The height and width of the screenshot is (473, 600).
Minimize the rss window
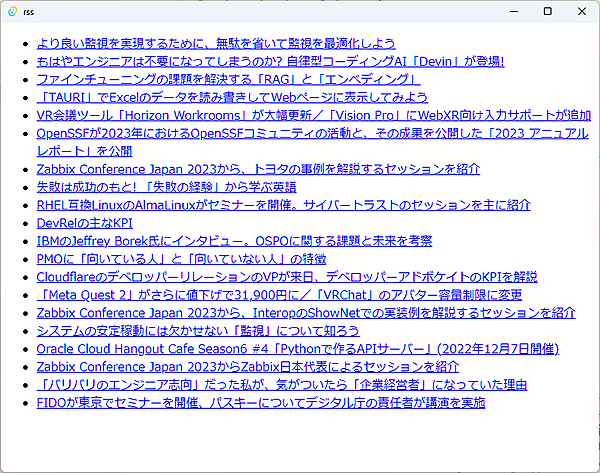click(514, 11)
